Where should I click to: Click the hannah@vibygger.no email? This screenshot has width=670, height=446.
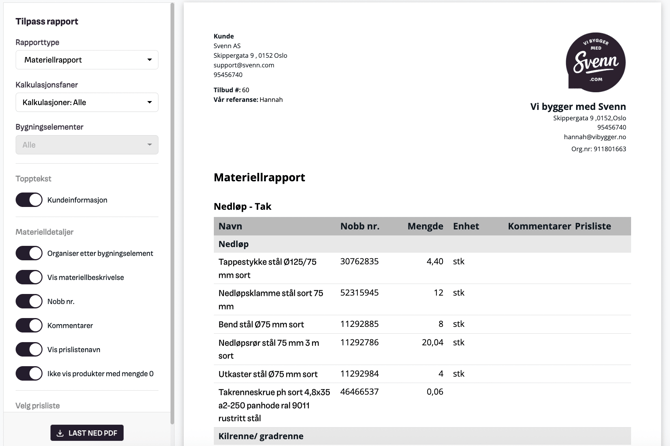(594, 137)
